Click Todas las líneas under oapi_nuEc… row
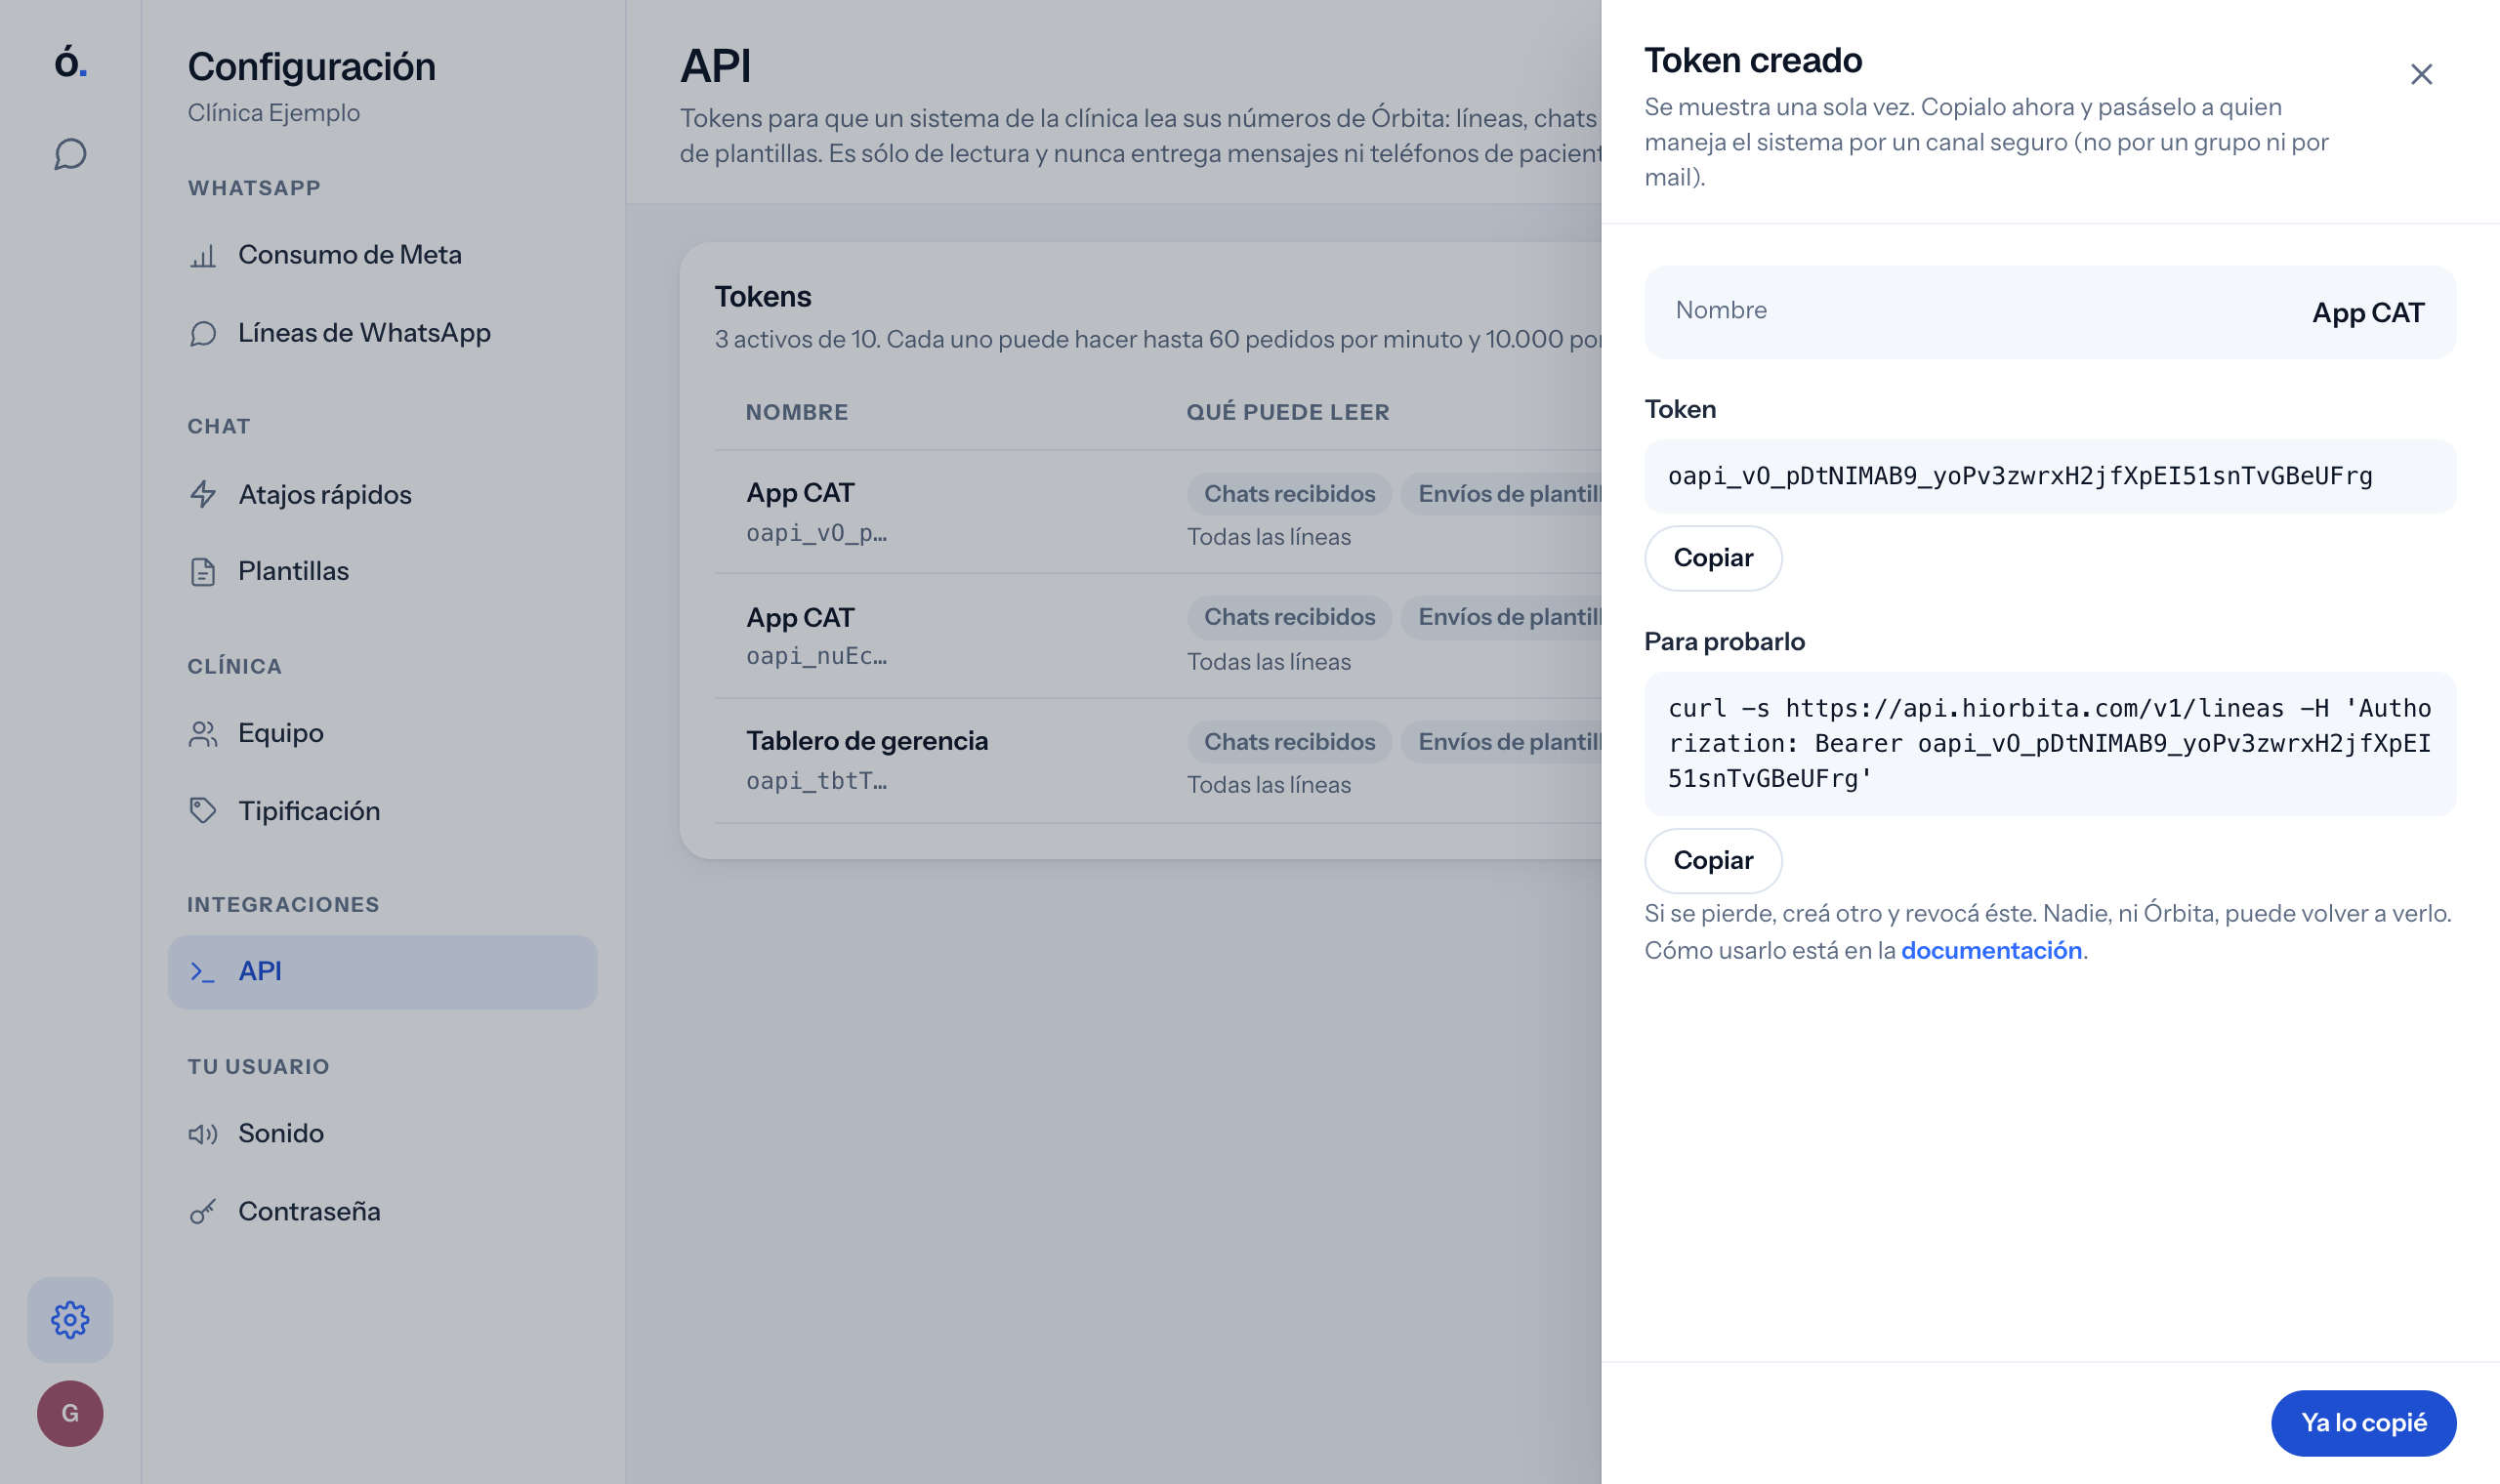The image size is (2500, 1484). [1269, 662]
